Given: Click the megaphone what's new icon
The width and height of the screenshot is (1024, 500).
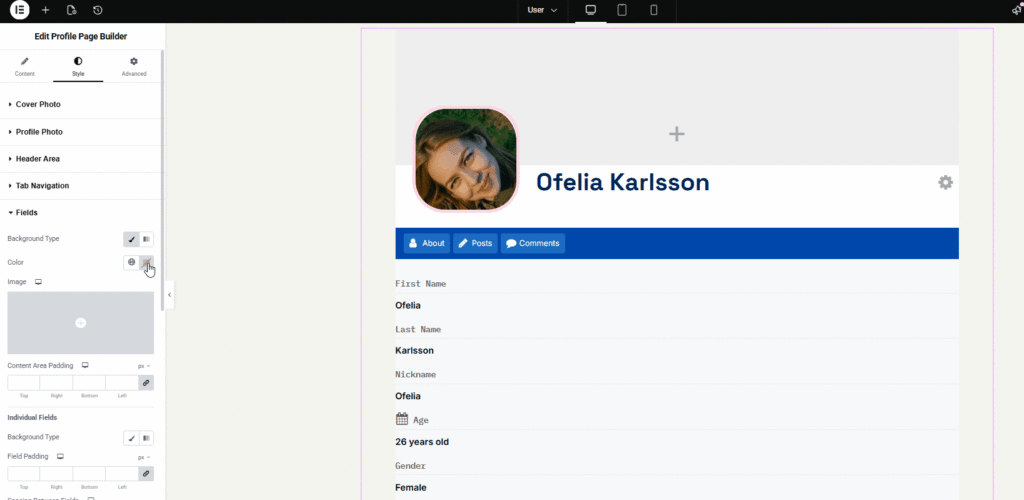Looking at the screenshot, I should (x=1017, y=9).
